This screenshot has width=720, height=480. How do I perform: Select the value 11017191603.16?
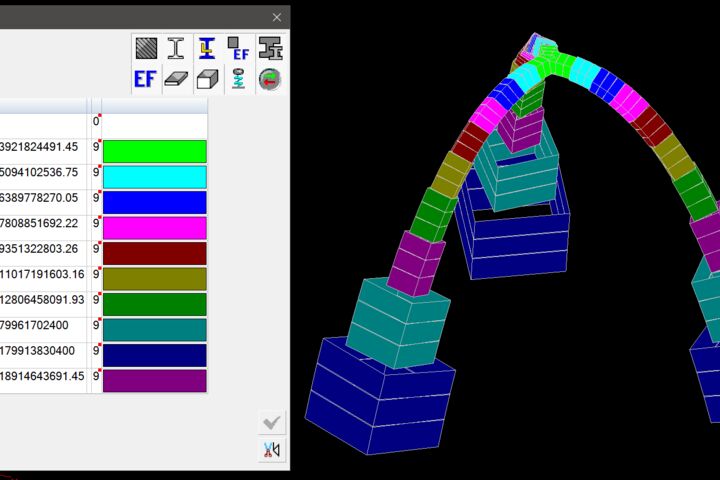click(x=42, y=274)
